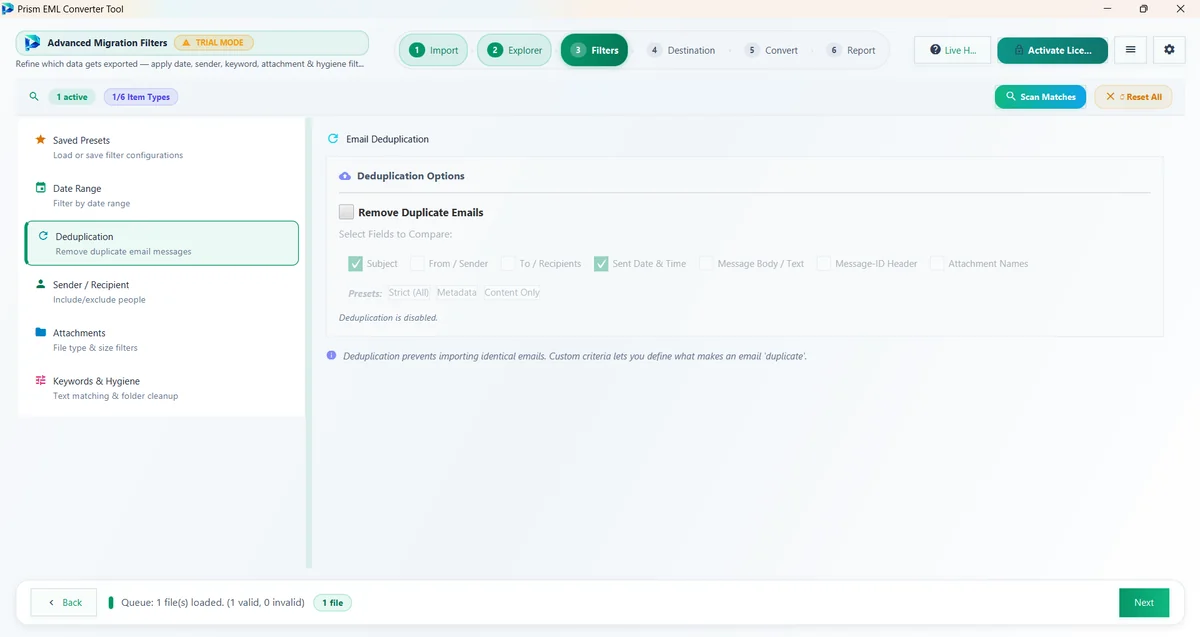
Task: Click the Live Help button
Action: point(952,50)
